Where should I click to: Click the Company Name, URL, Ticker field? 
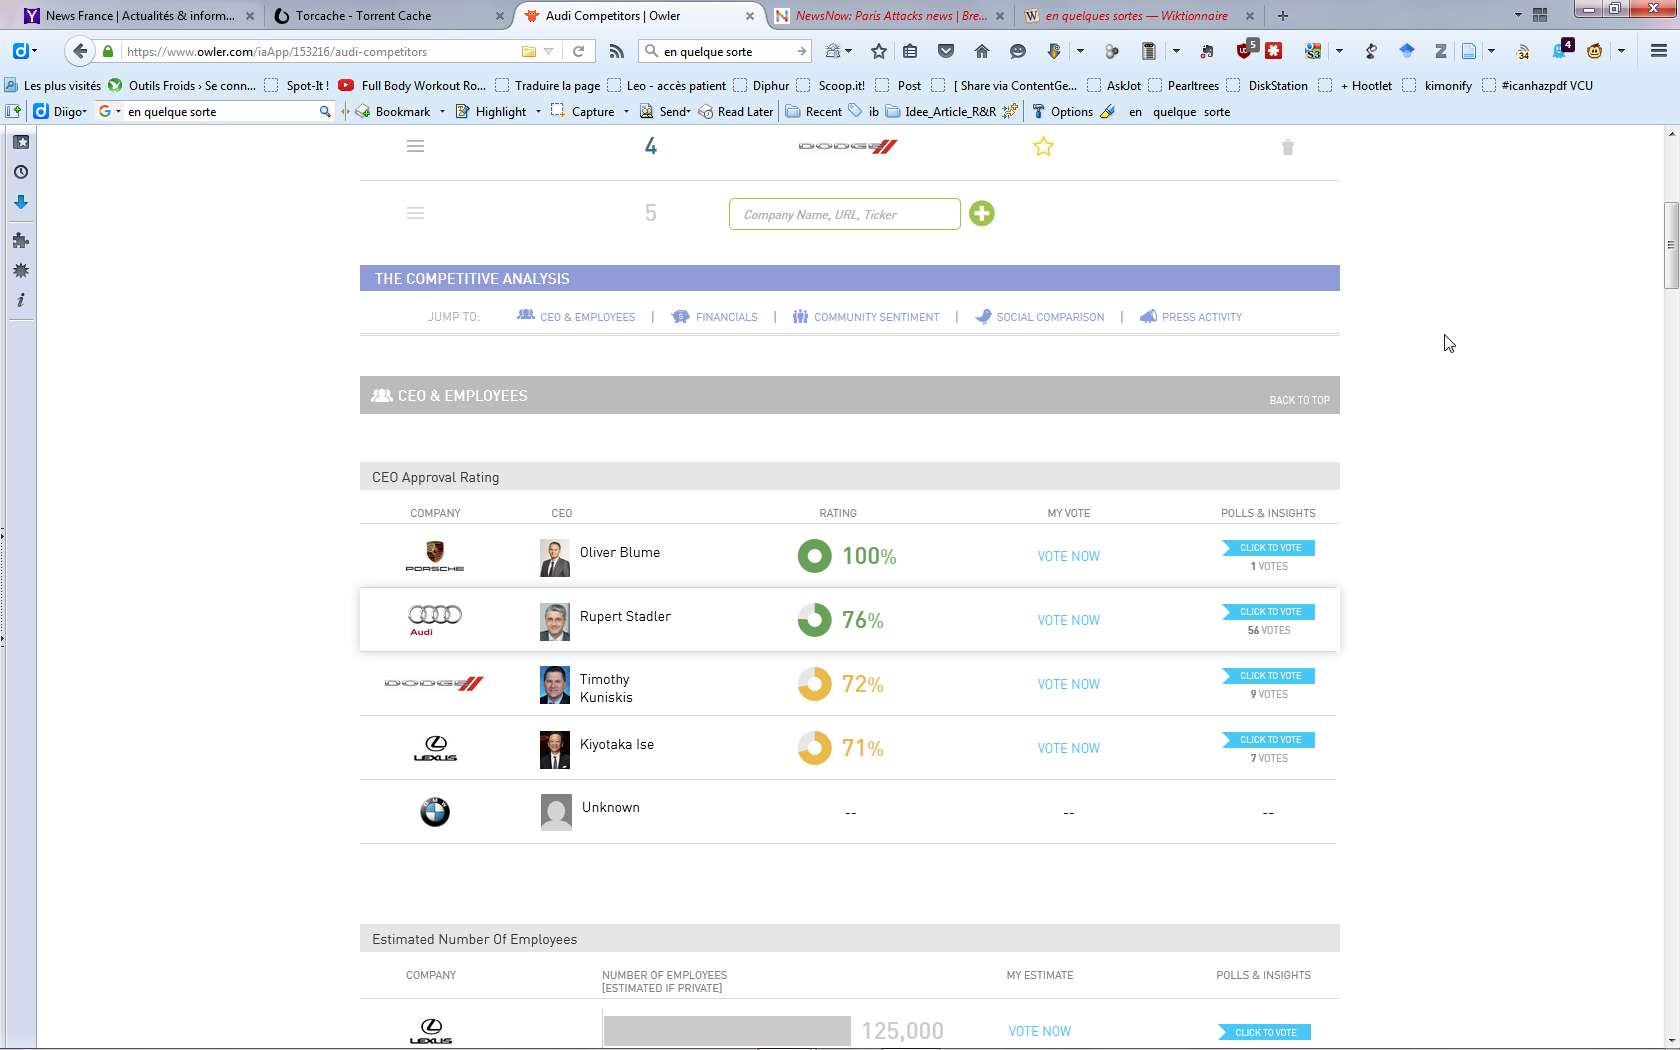pos(845,214)
